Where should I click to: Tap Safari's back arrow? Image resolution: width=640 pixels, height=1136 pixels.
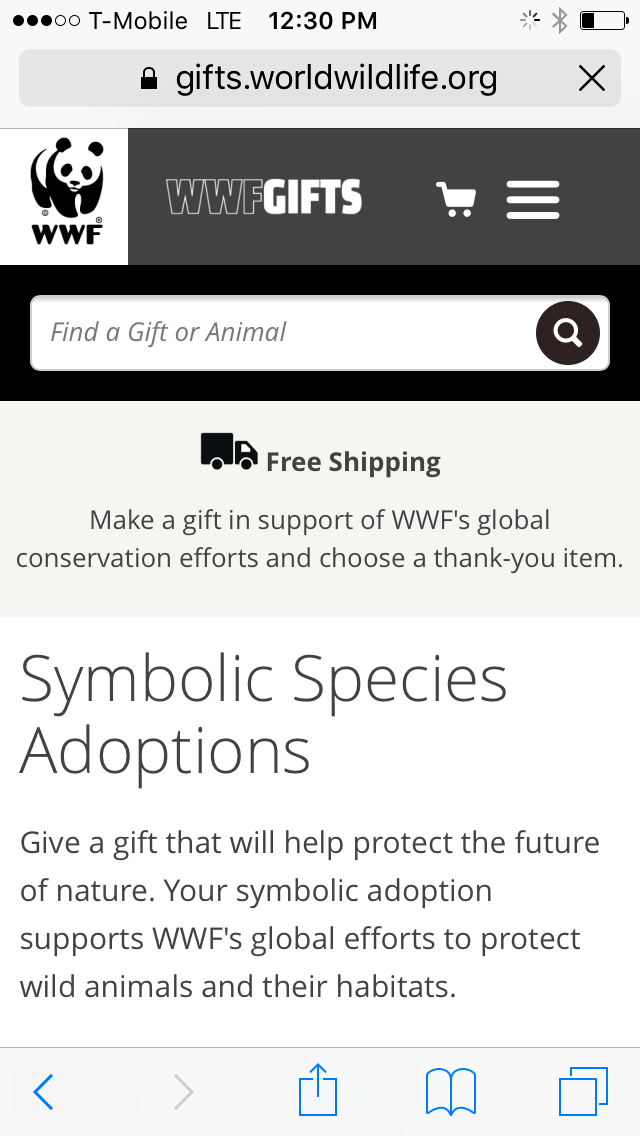43,1092
